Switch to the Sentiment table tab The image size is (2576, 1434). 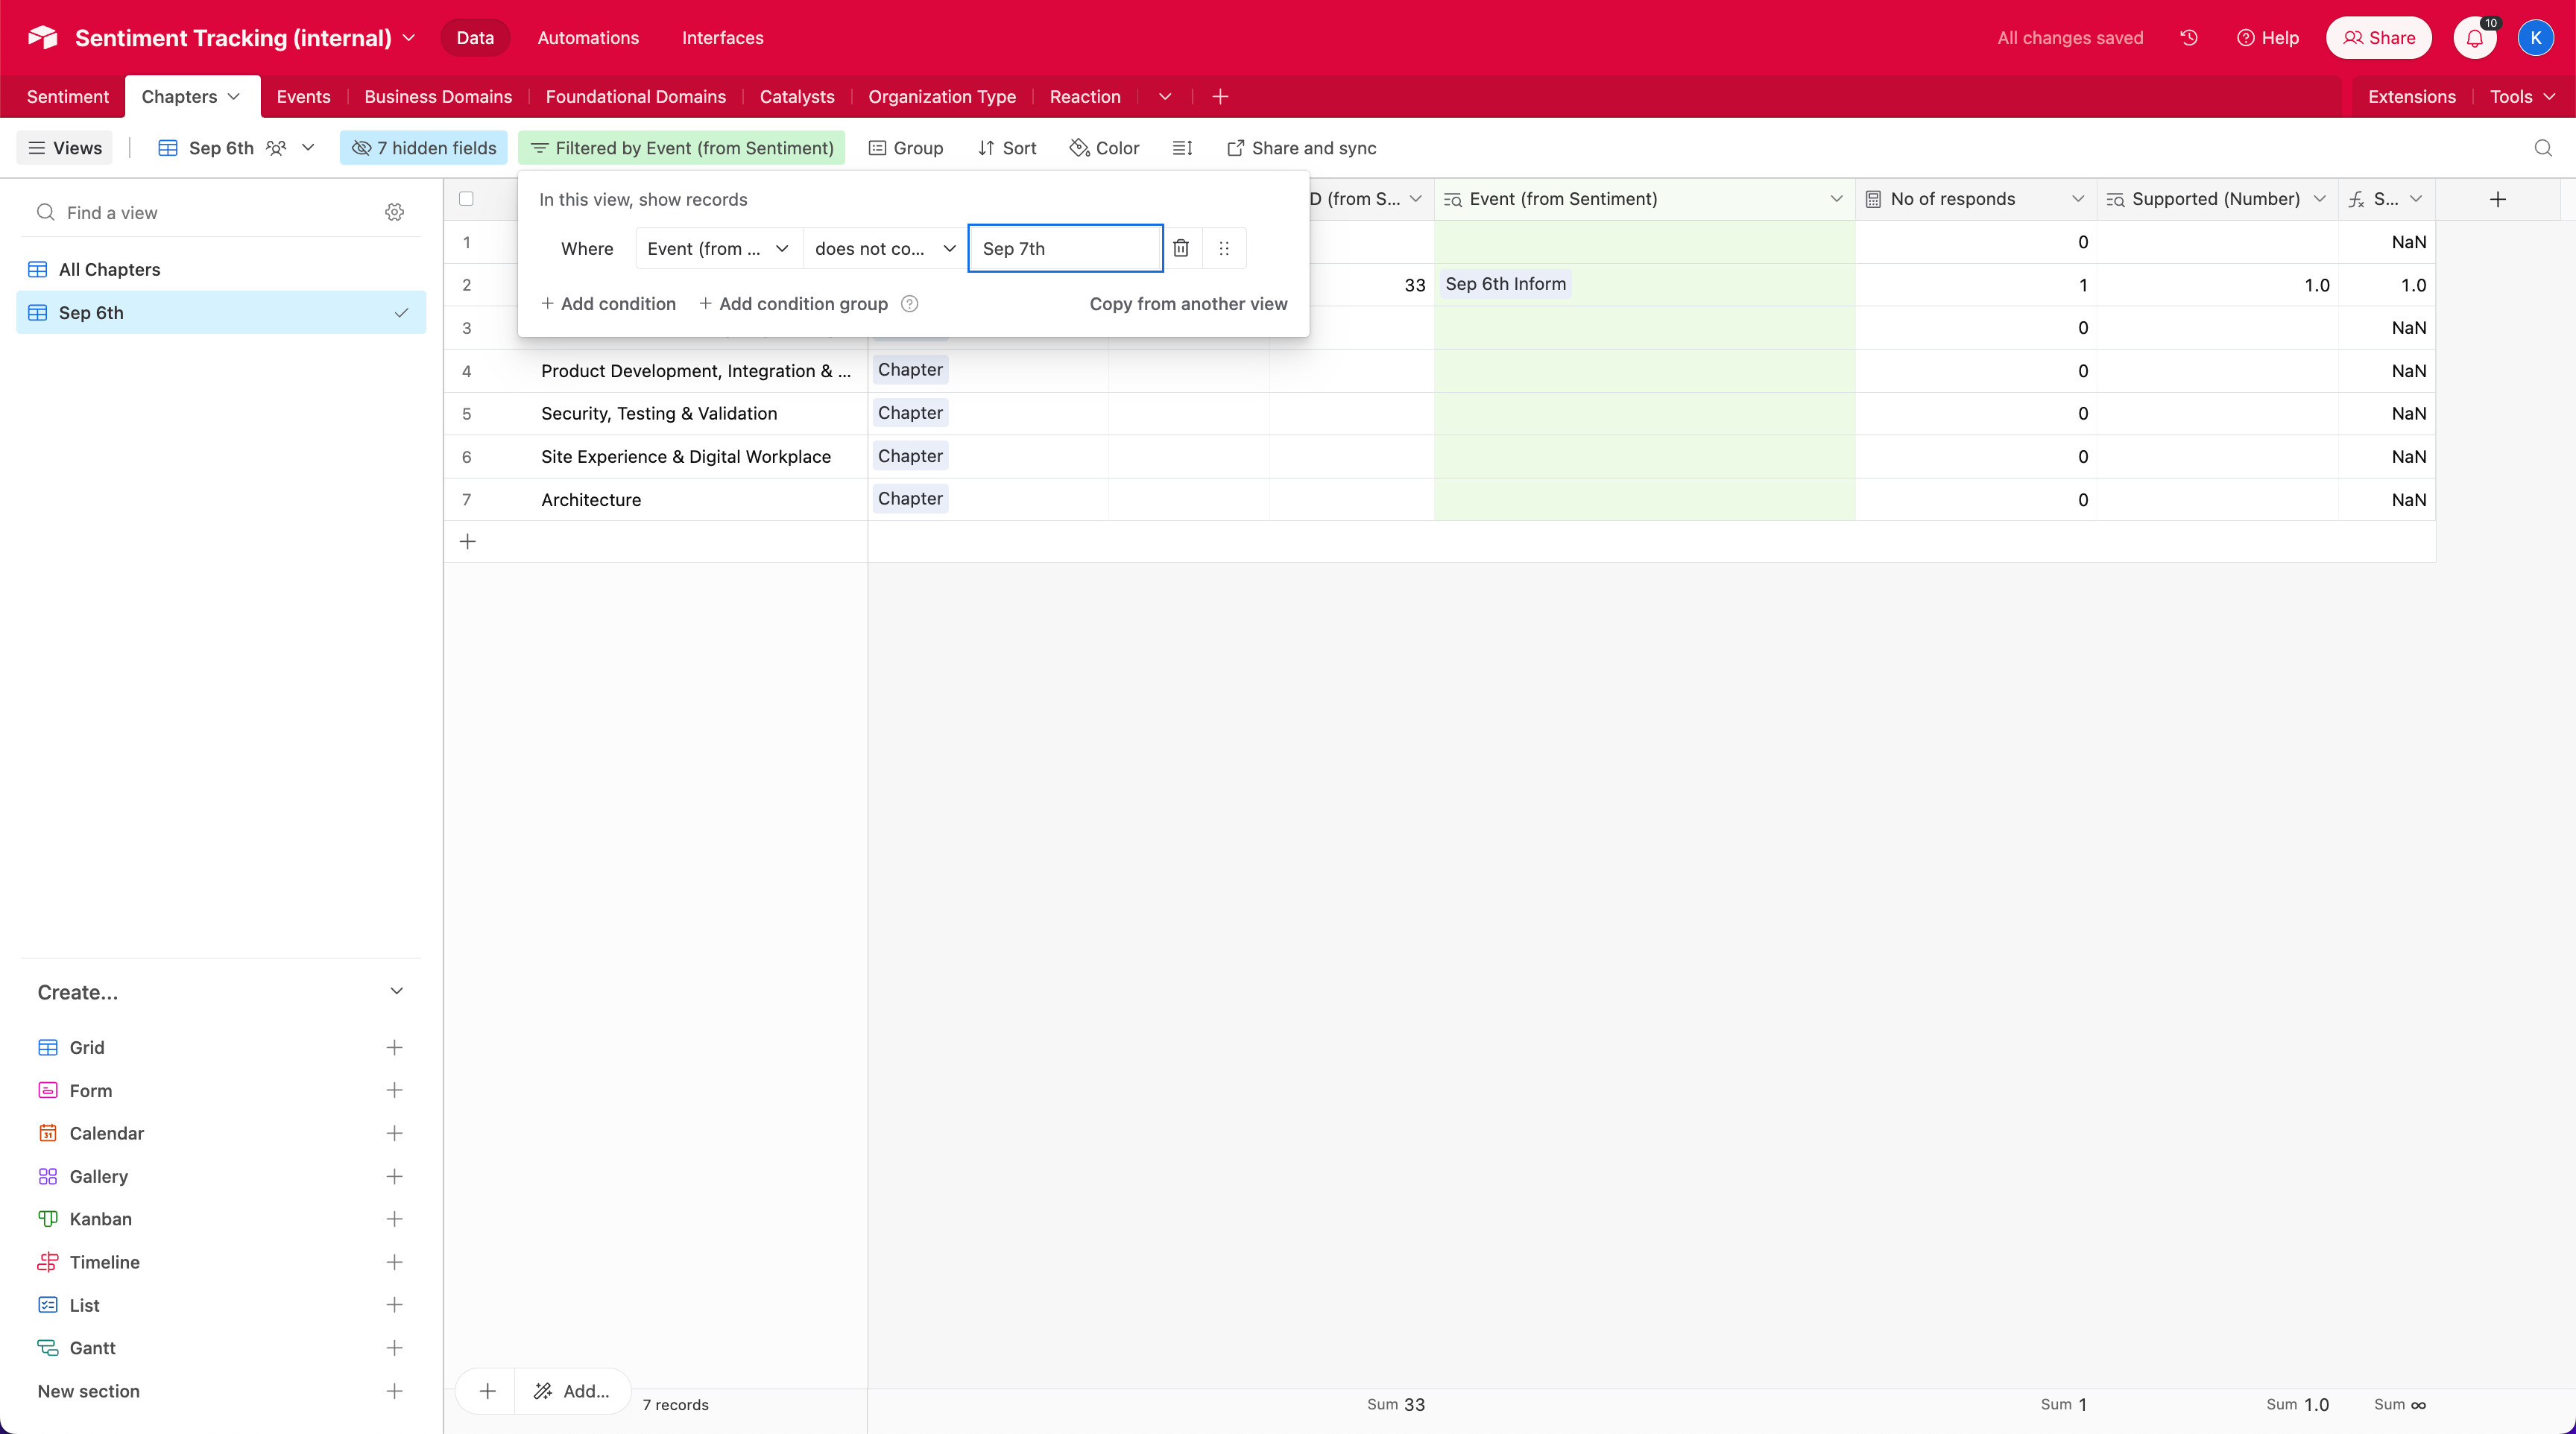pyautogui.click(x=68, y=97)
